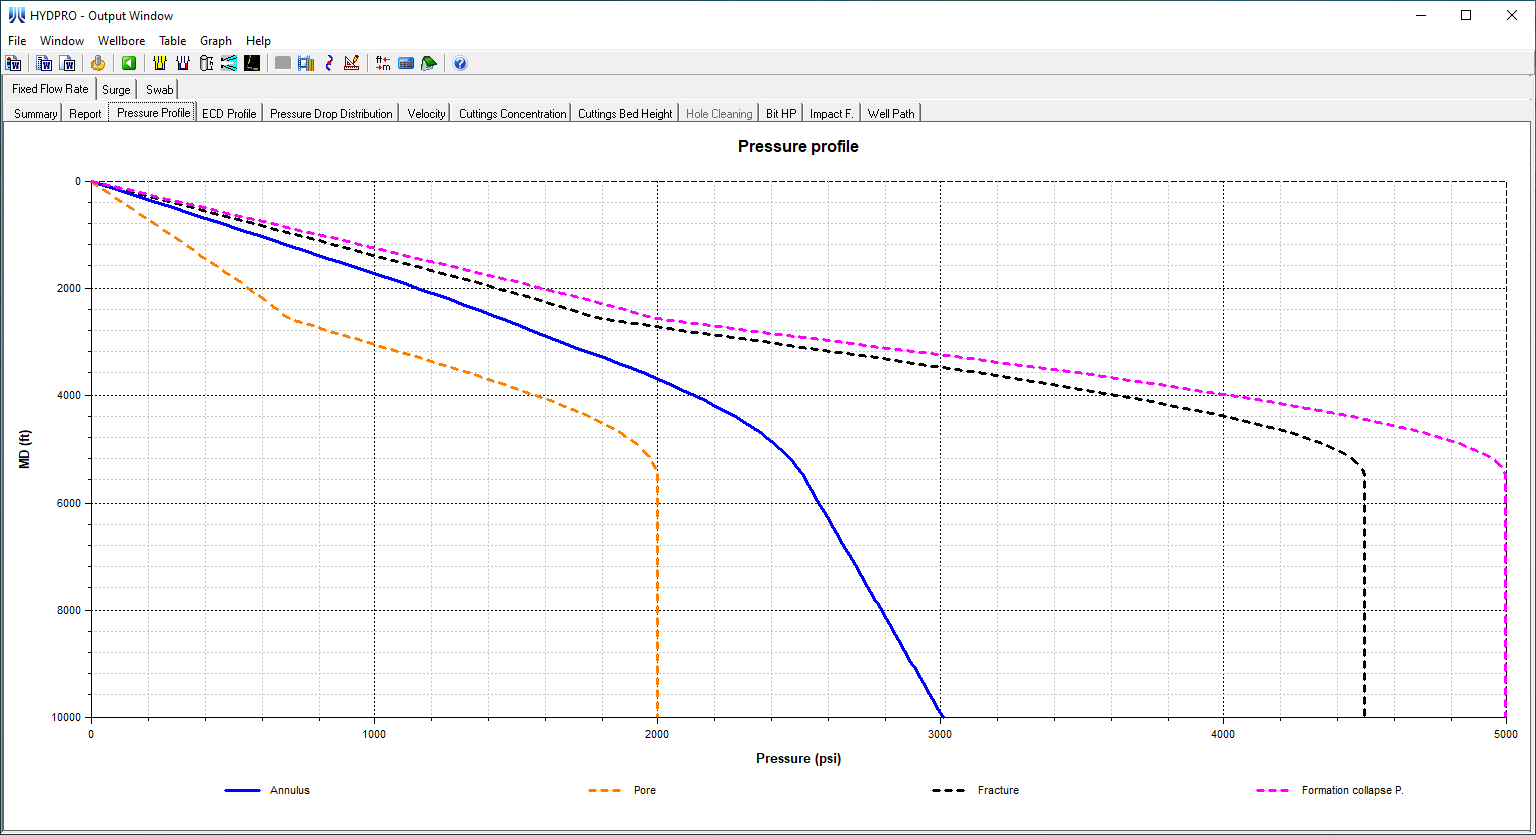Open the Graph menu
The image size is (1536, 835).
click(x=216, y=41)
